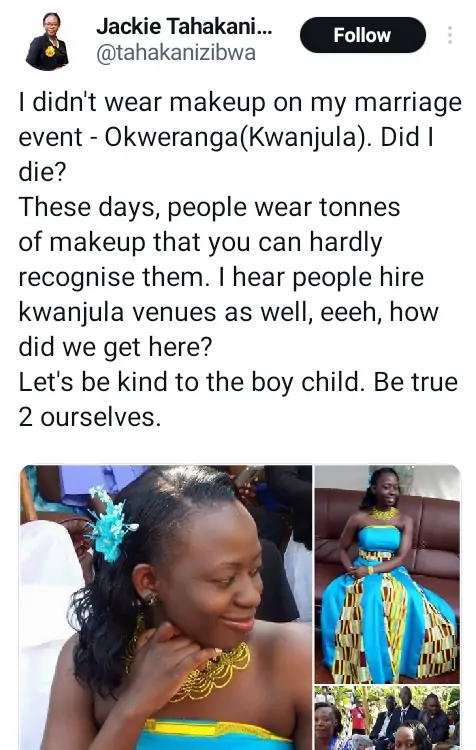Open the photo of blue dress on sofa
The image size is (476, 750).
tap(387, 574)
